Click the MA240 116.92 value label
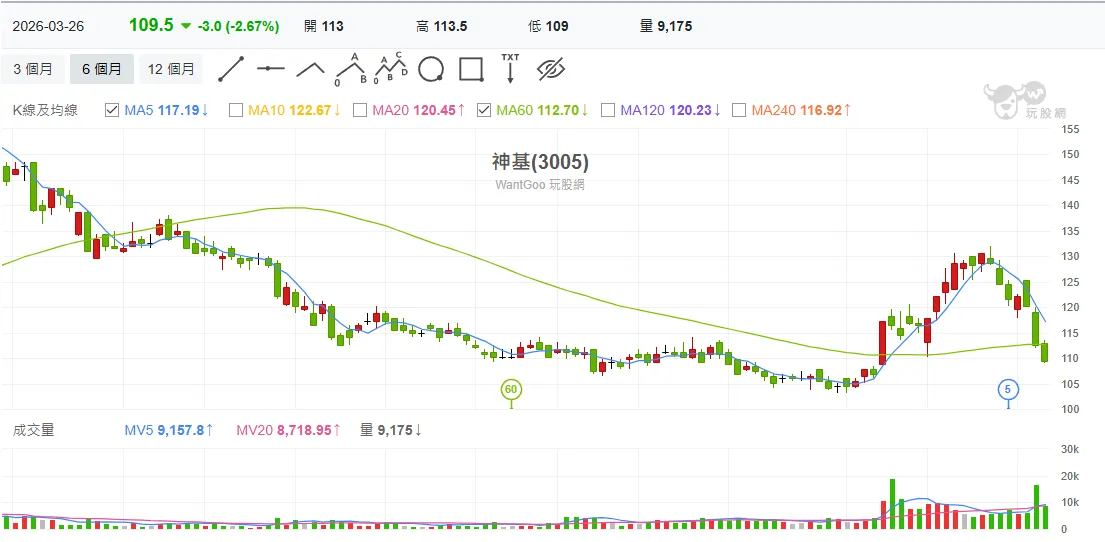The image size is (1105, 542). tap(801, 110)
